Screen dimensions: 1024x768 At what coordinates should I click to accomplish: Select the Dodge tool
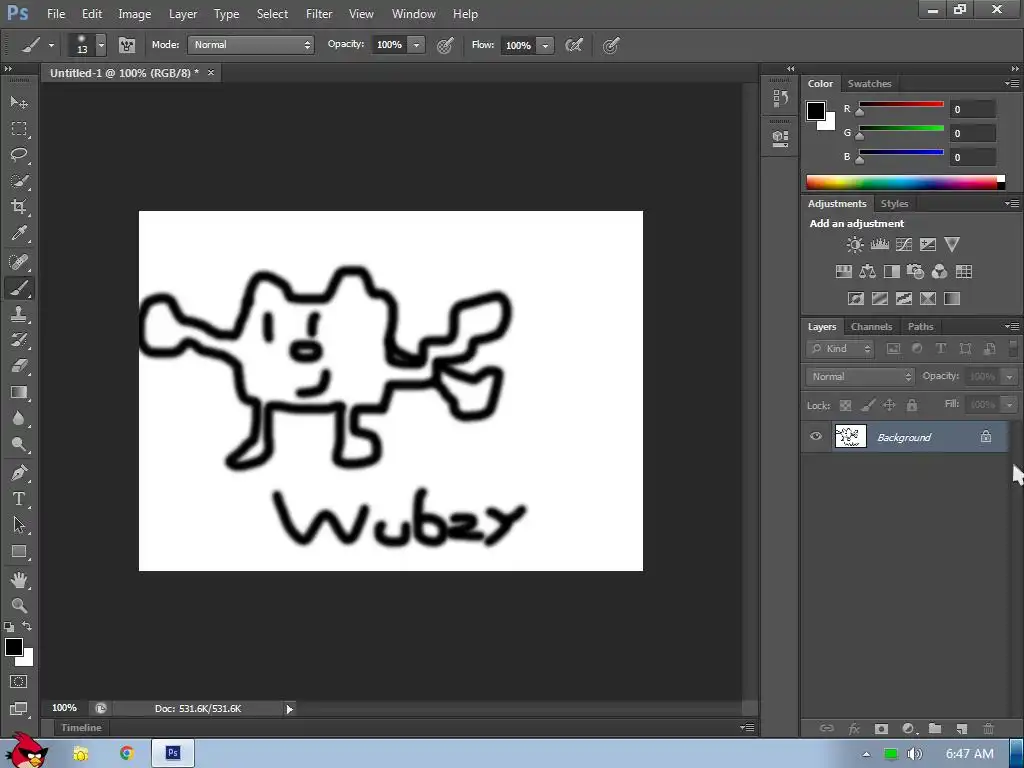click(19, 445)
